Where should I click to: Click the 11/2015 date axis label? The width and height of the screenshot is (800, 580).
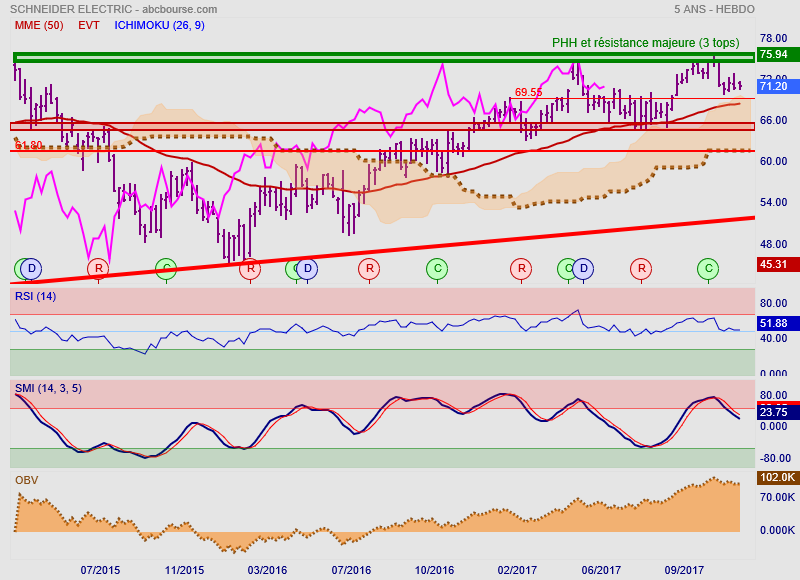(x=184, y=570)
